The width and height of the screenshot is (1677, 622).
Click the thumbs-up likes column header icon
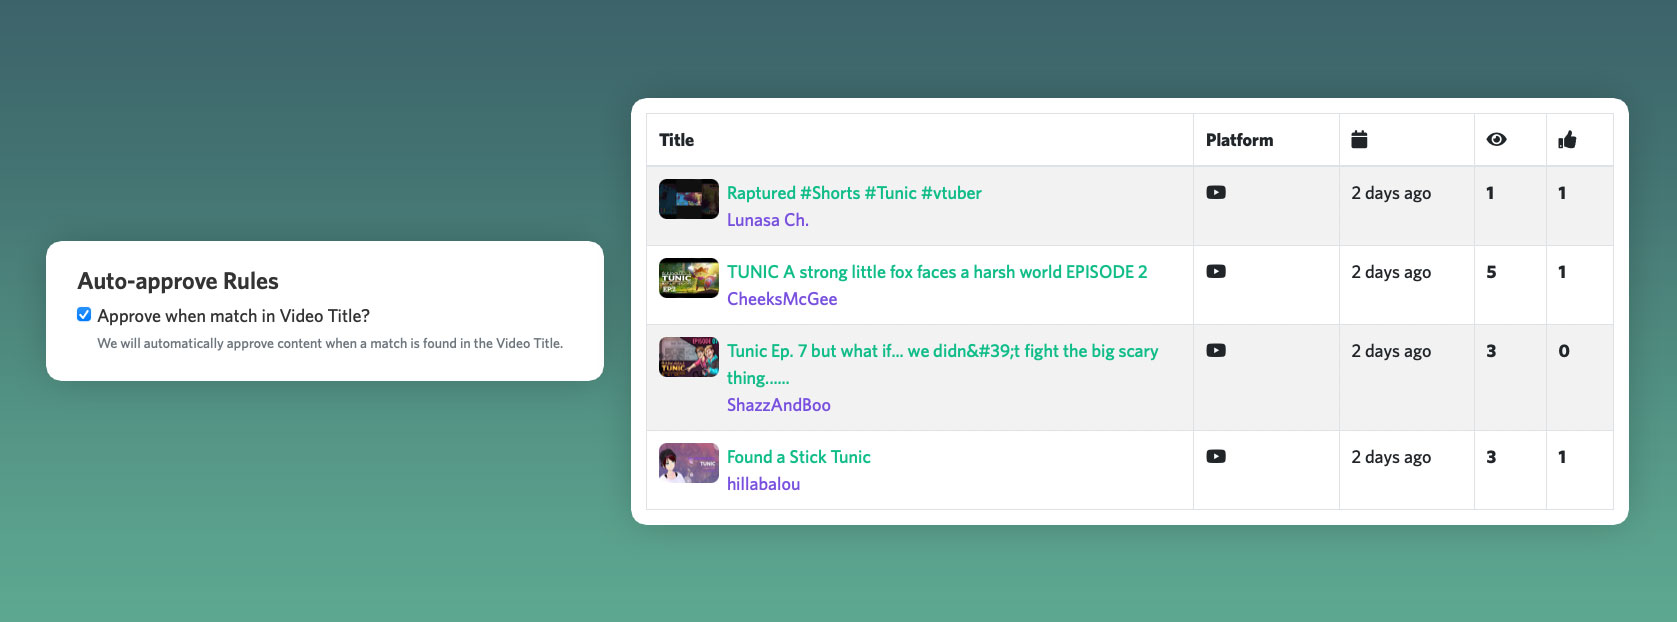[1567, 140]
